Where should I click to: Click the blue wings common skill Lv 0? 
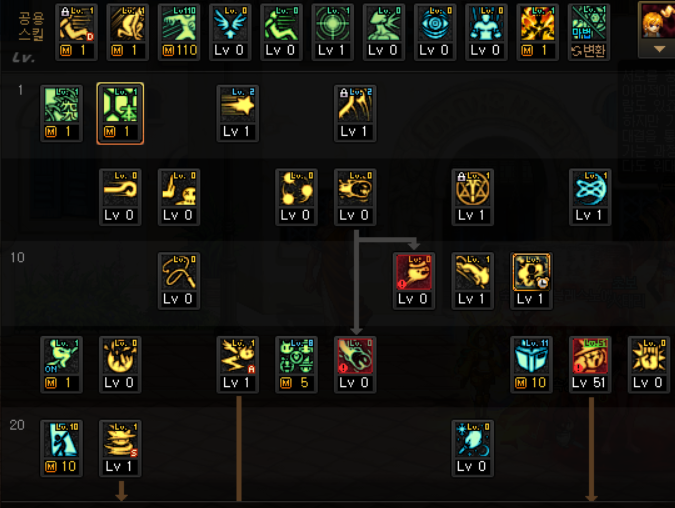[230, 32]
